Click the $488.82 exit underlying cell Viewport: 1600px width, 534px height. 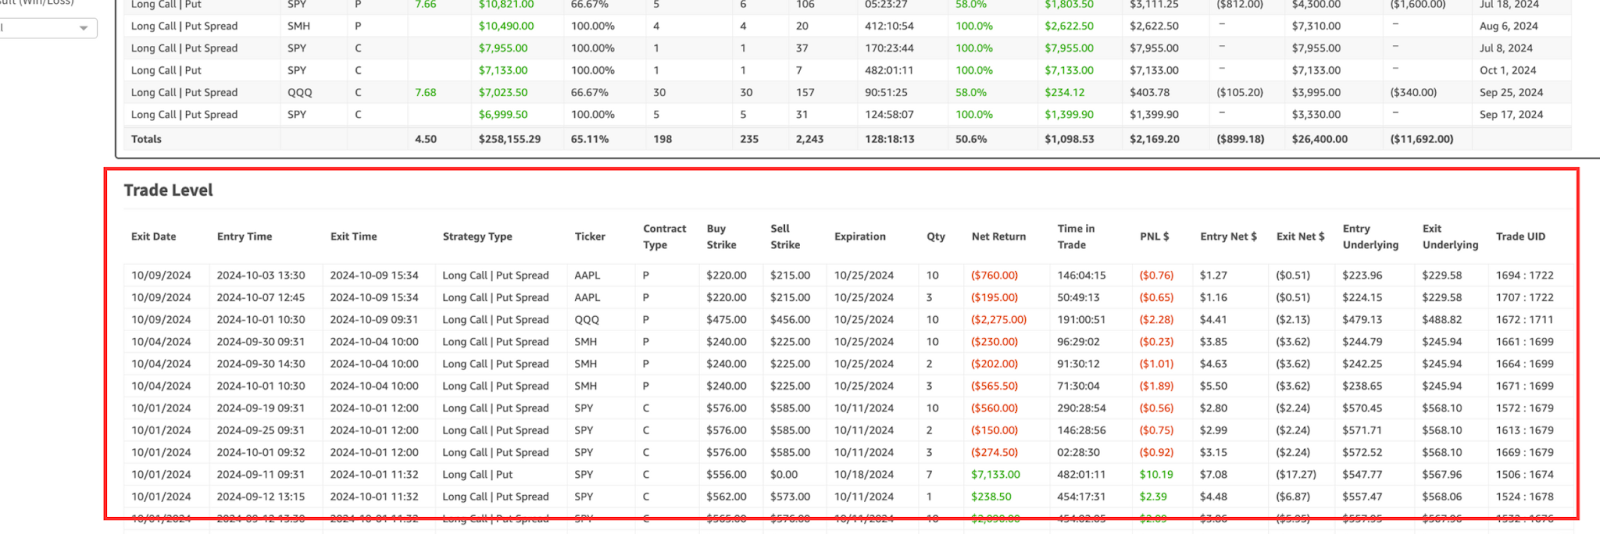[1442, 320]
